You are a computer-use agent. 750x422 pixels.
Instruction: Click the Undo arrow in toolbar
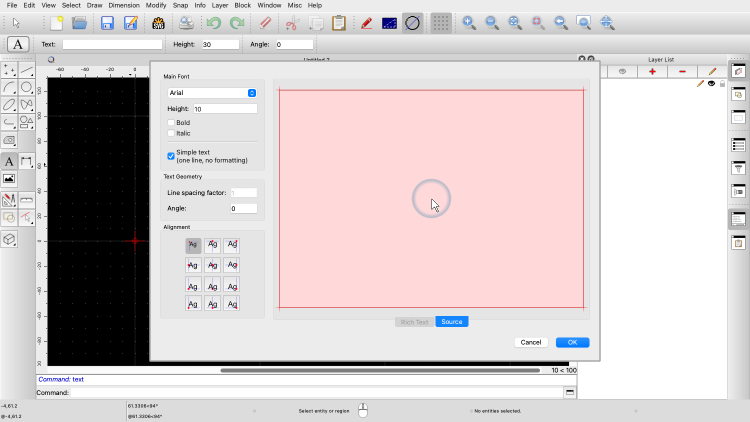click(213, 22)
